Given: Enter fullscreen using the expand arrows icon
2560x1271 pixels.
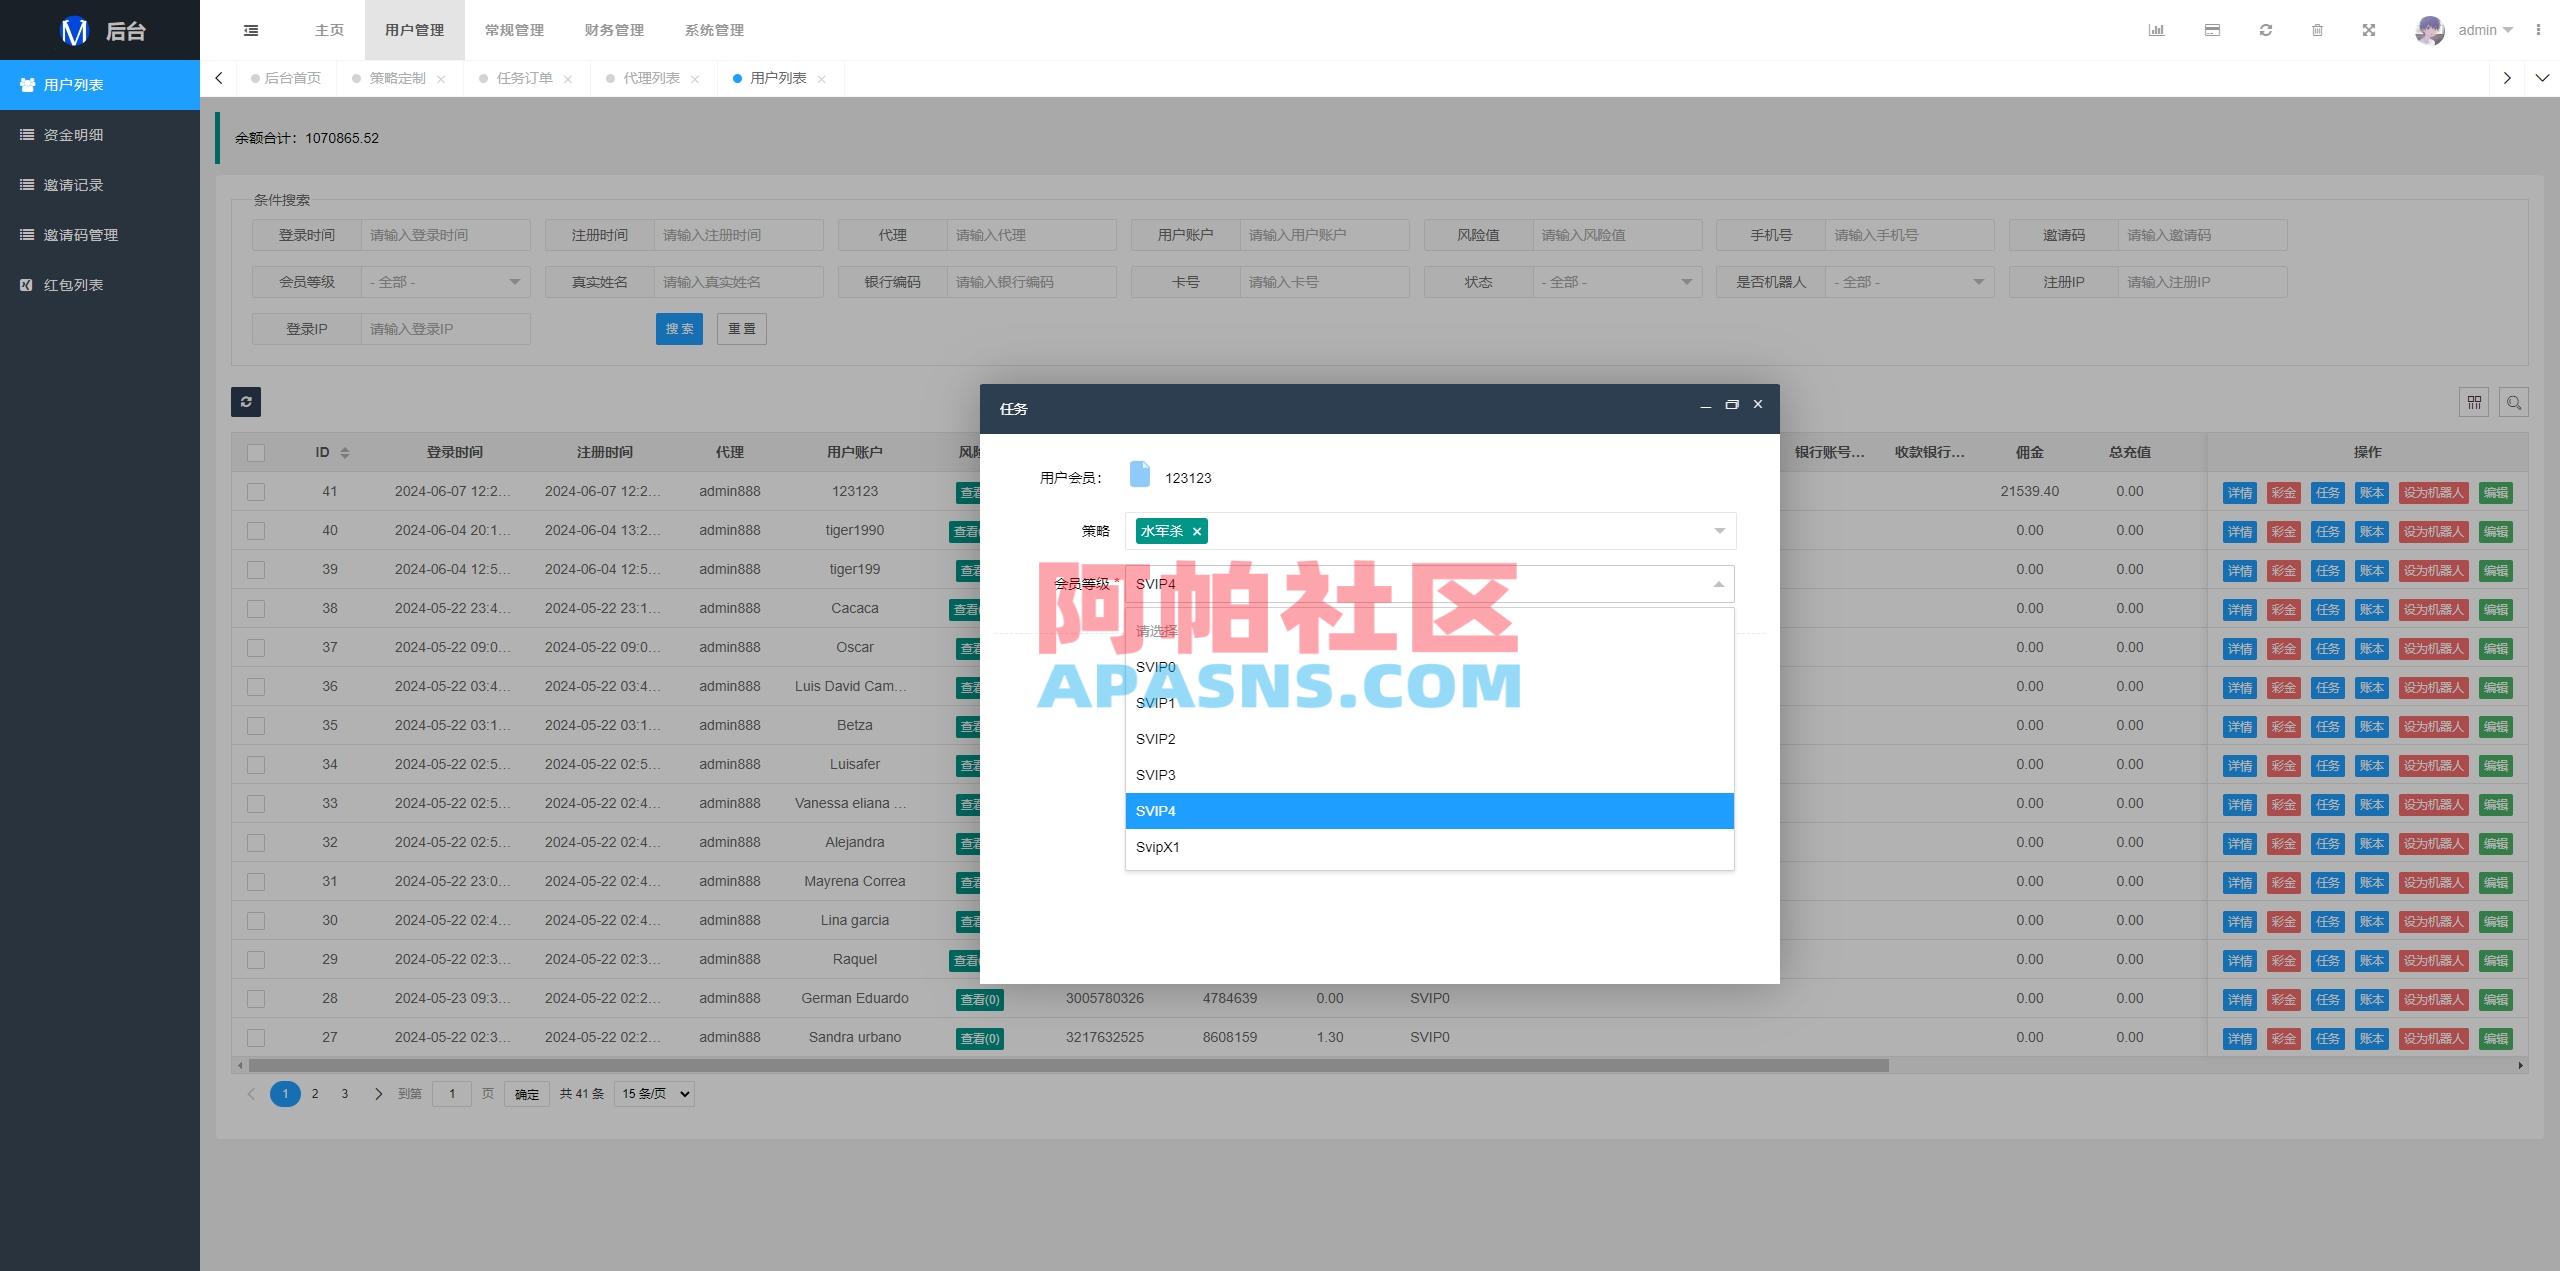Looking at the screenshot, I should point(2370,30).
